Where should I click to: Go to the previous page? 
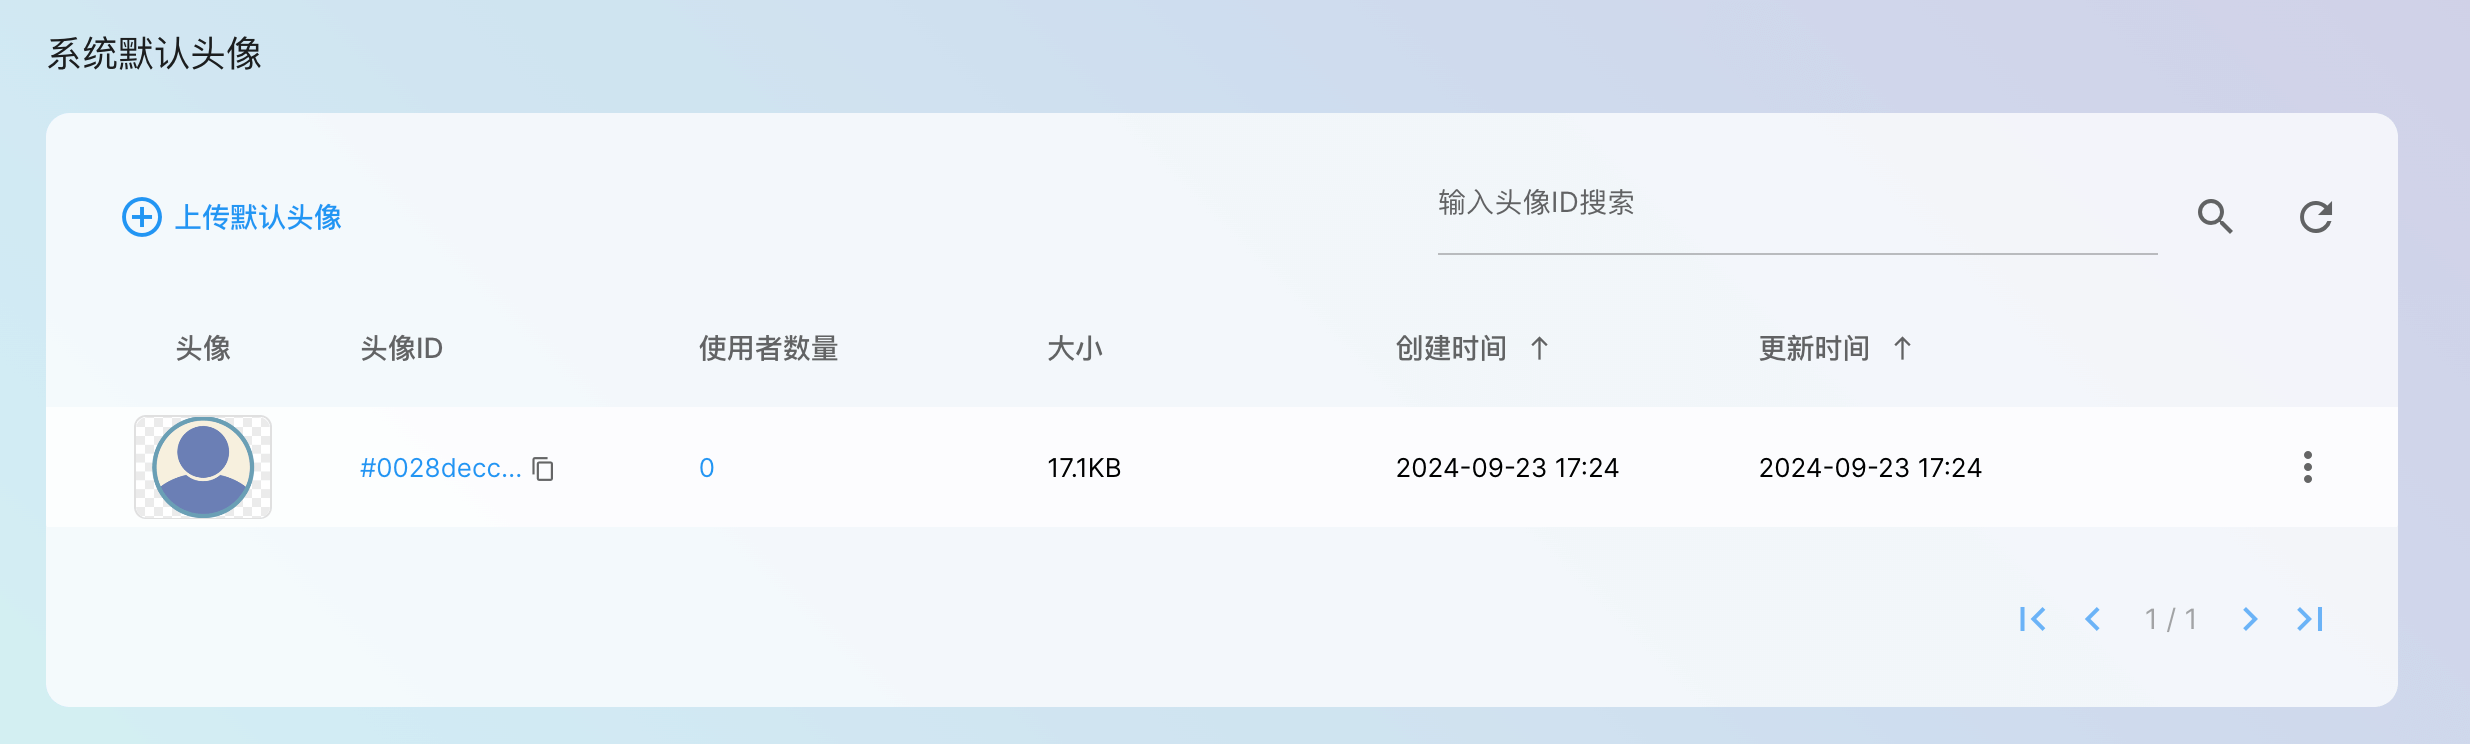point(2092,619)
